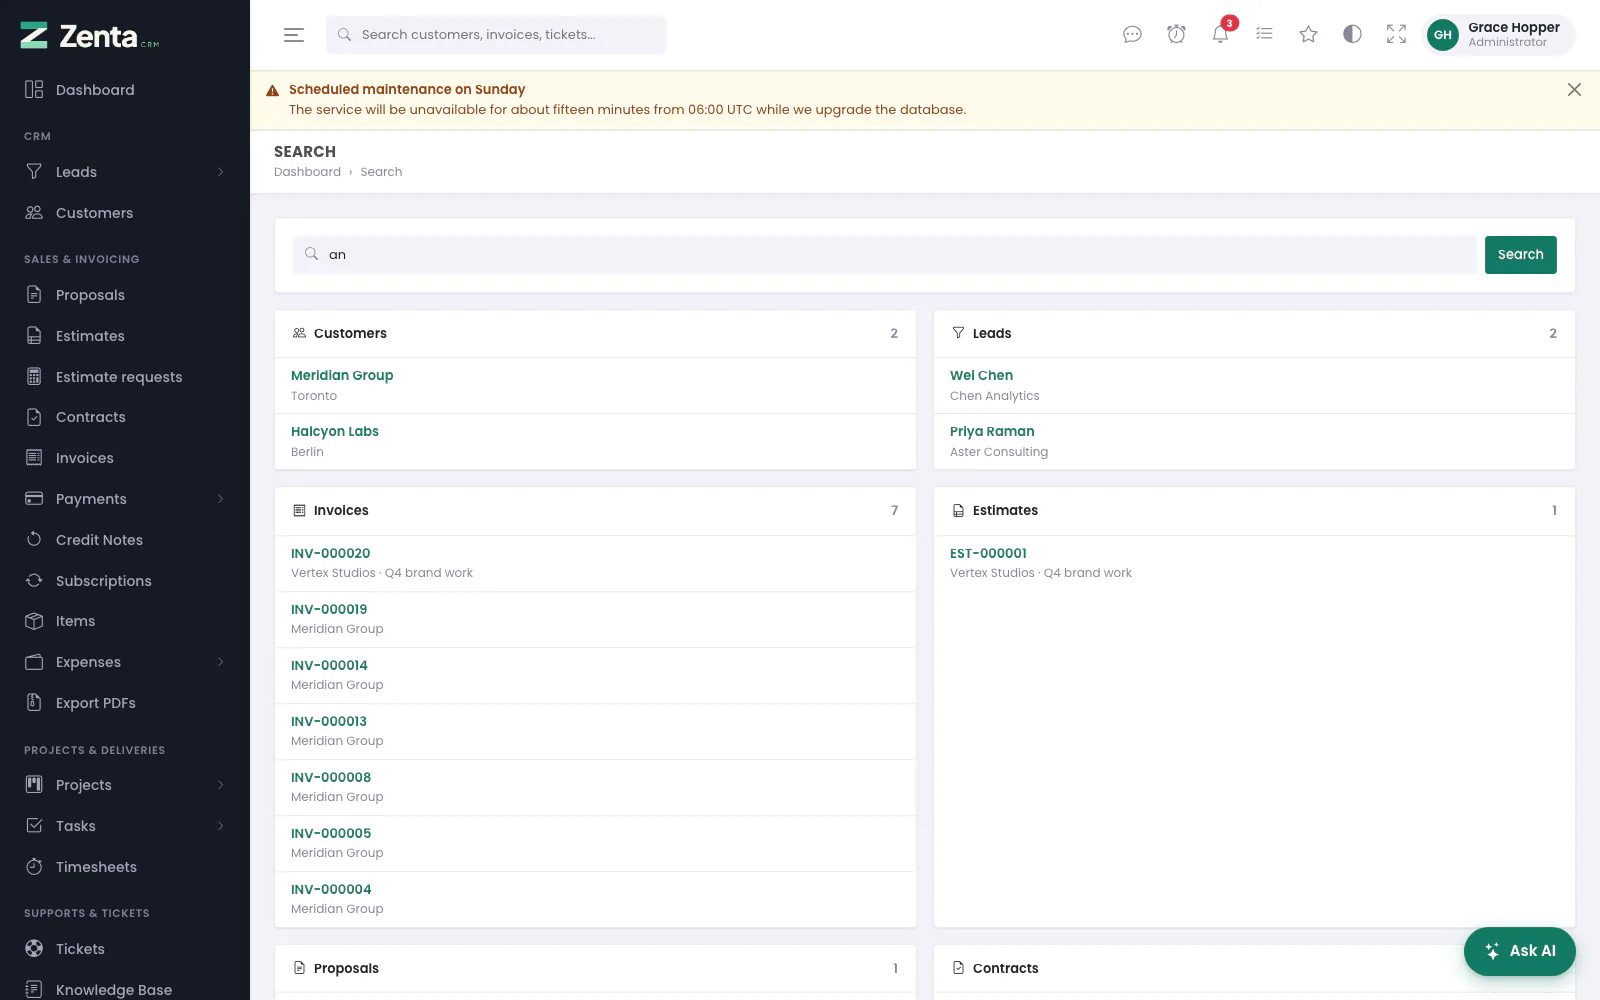This screenshot has width=1600, height=1000.
Task: Open Contracts in the sidebar
Action: (x=125, y=417)
